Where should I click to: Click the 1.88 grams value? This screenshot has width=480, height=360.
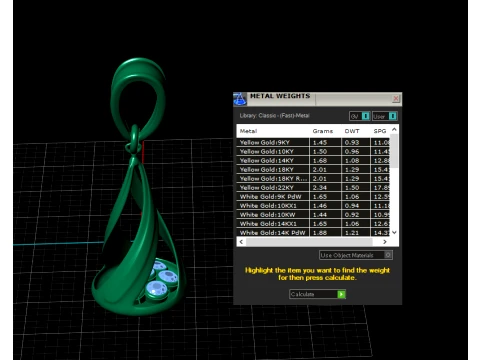click(320, 233)
